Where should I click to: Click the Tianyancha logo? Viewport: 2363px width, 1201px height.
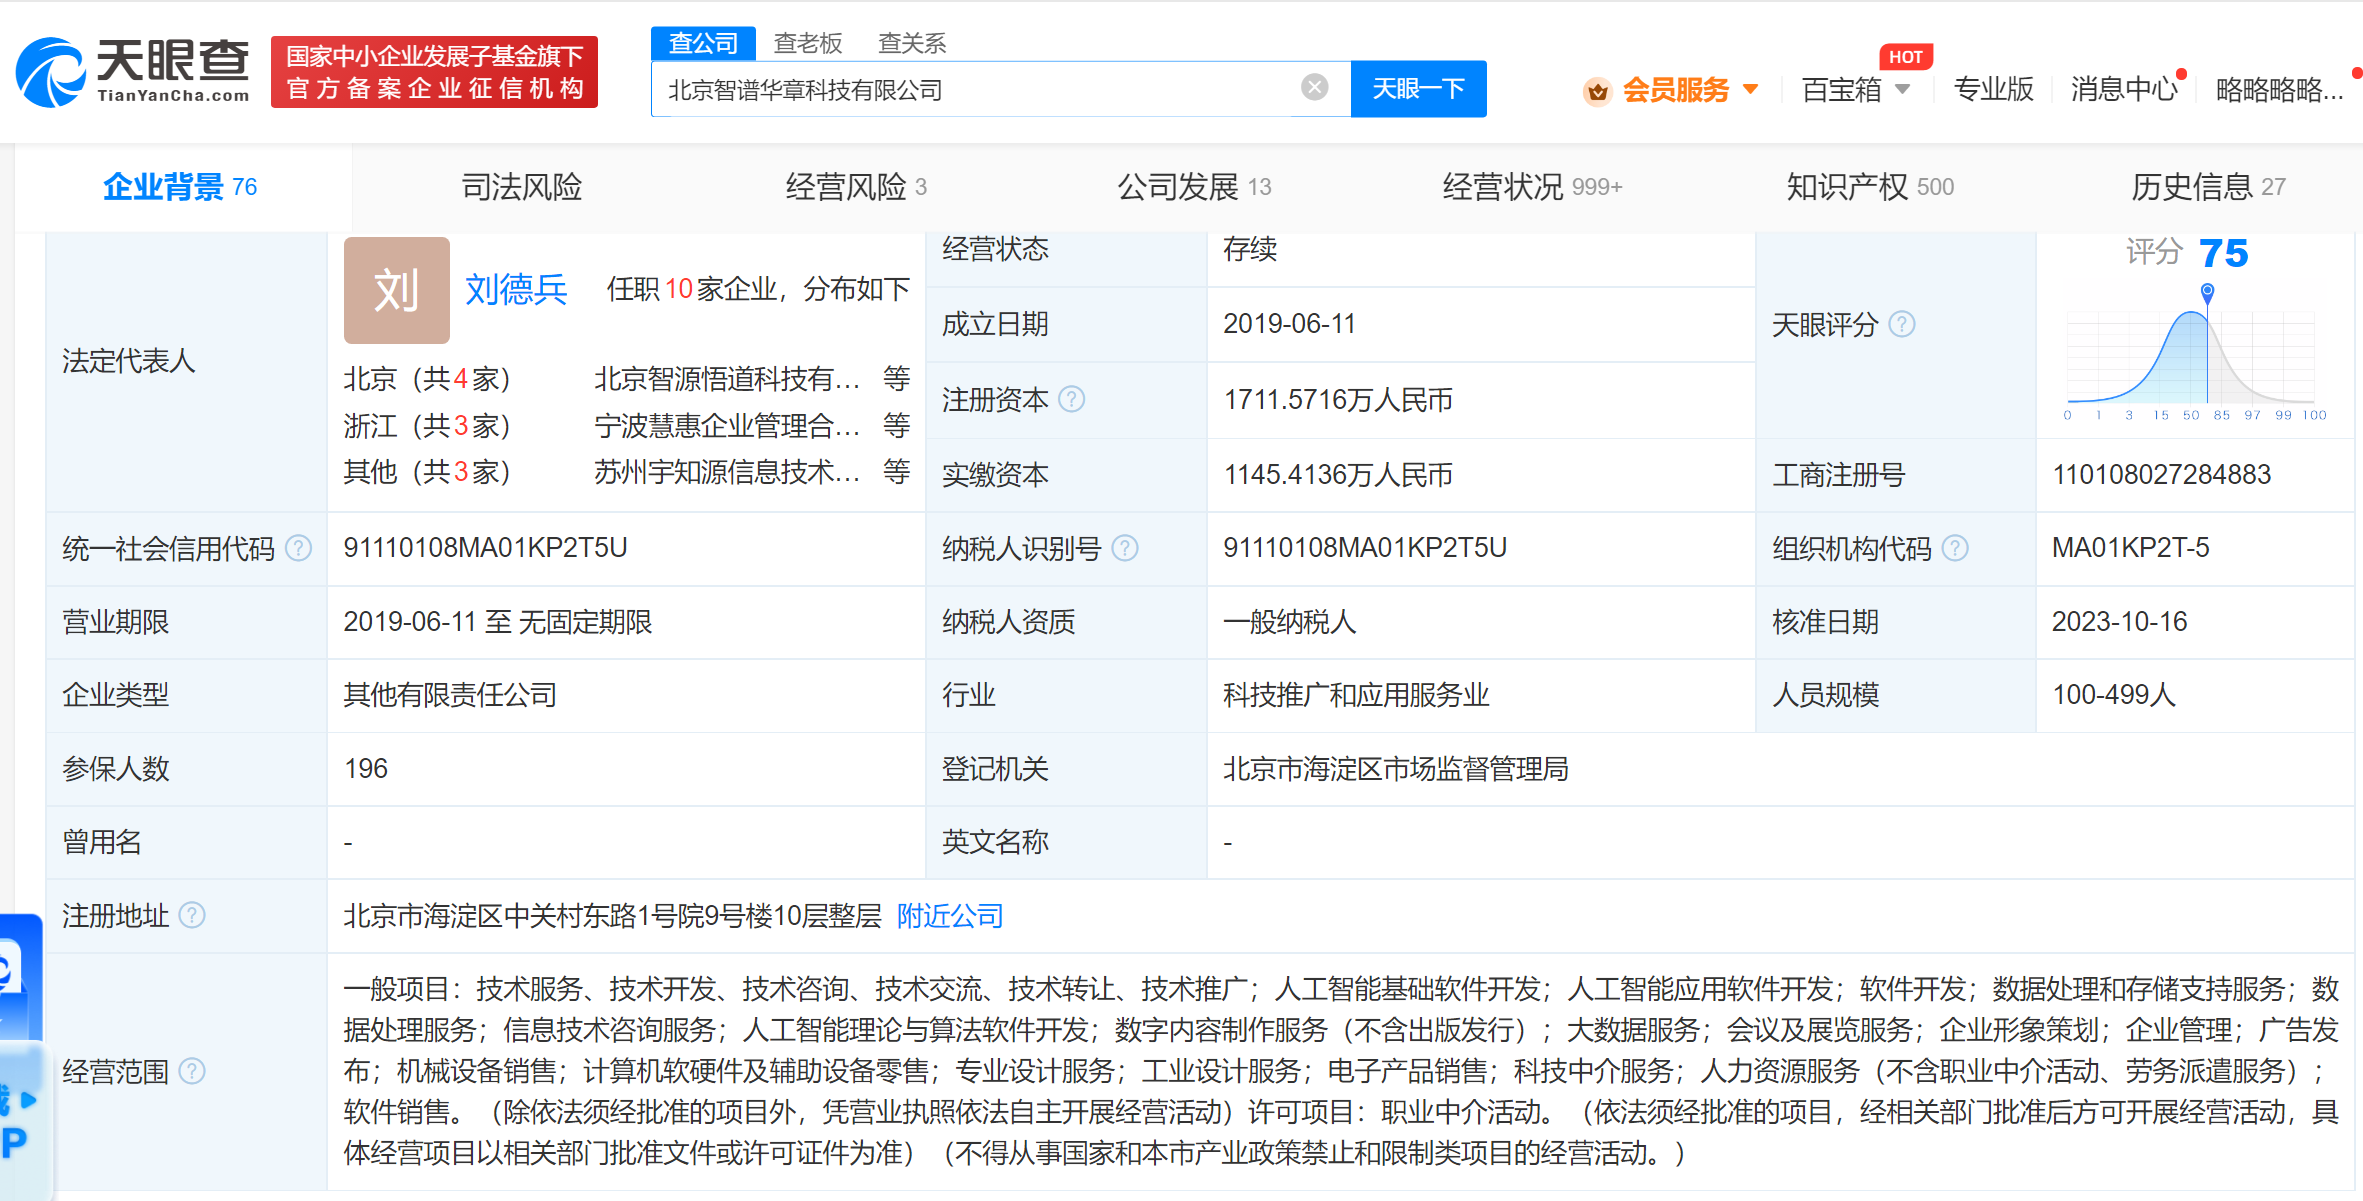[x=132, y=71]
